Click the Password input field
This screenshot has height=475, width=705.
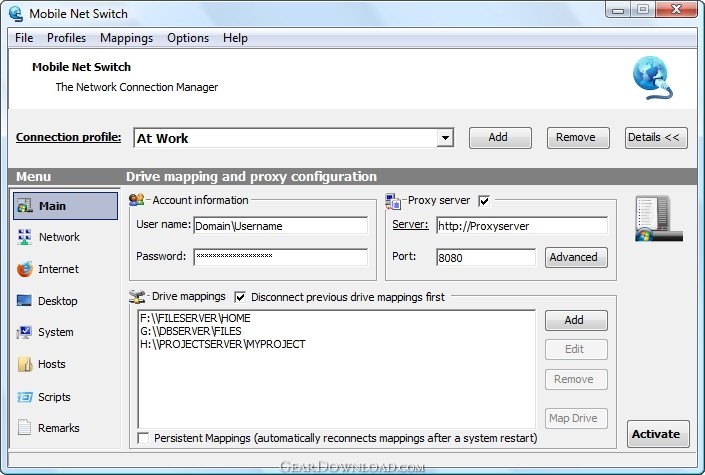[x=281, y=257]
